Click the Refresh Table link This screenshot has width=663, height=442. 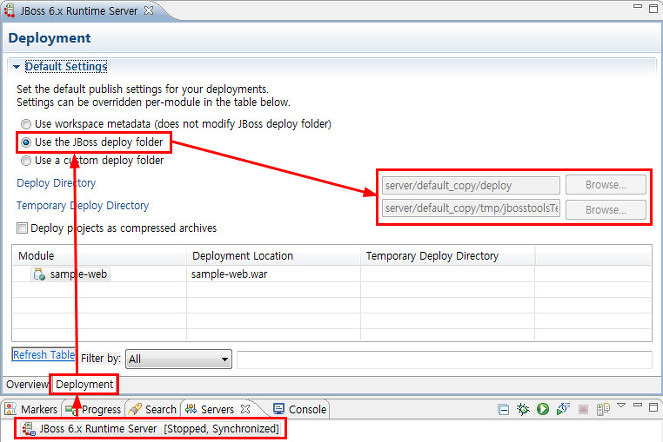tap(44, 355)
